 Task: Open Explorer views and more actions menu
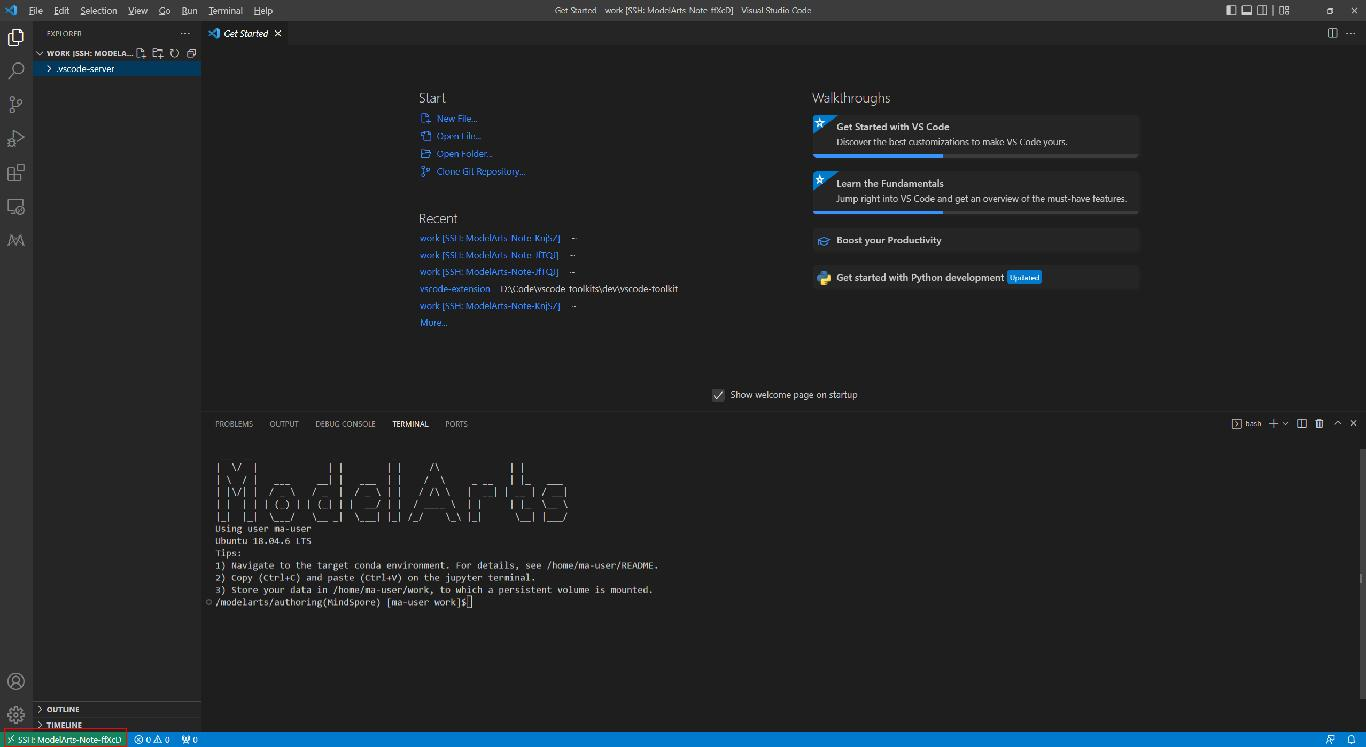(x=185, y=33)
